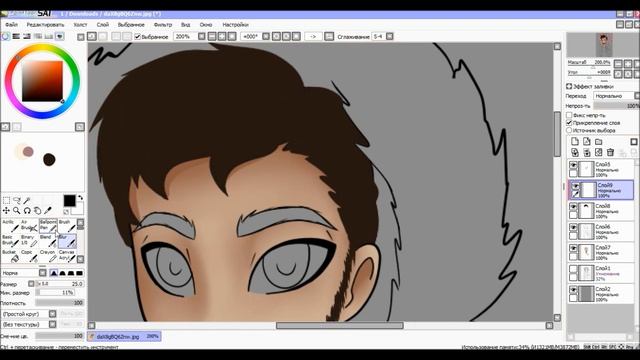Select the Eyedropper color picker tool
640x360 pixels.
click(x=48, y=211)
